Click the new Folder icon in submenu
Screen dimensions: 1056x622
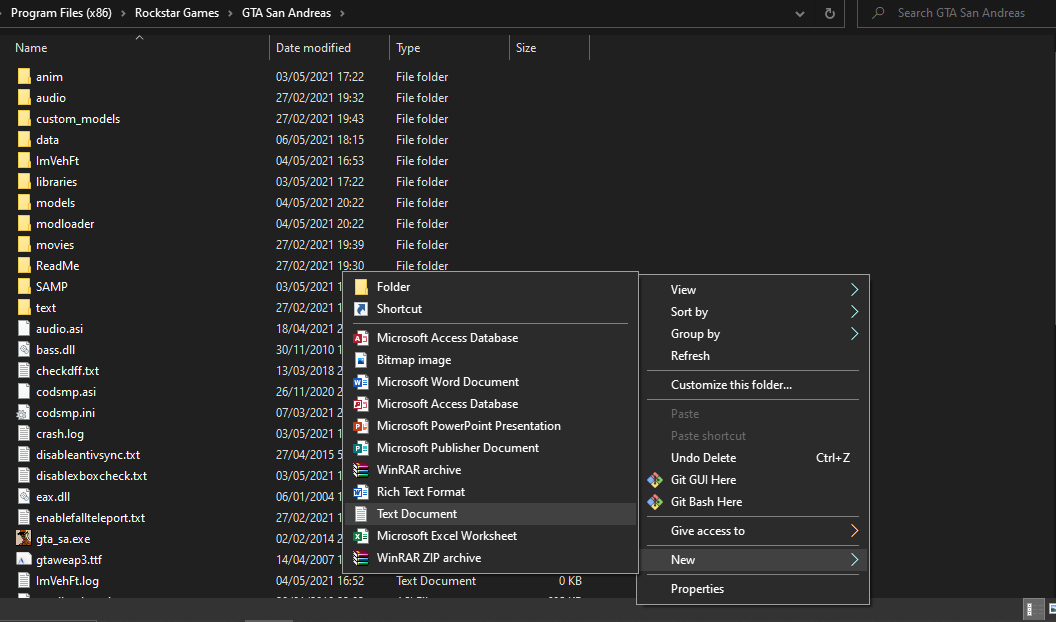(x=361, y=287)
